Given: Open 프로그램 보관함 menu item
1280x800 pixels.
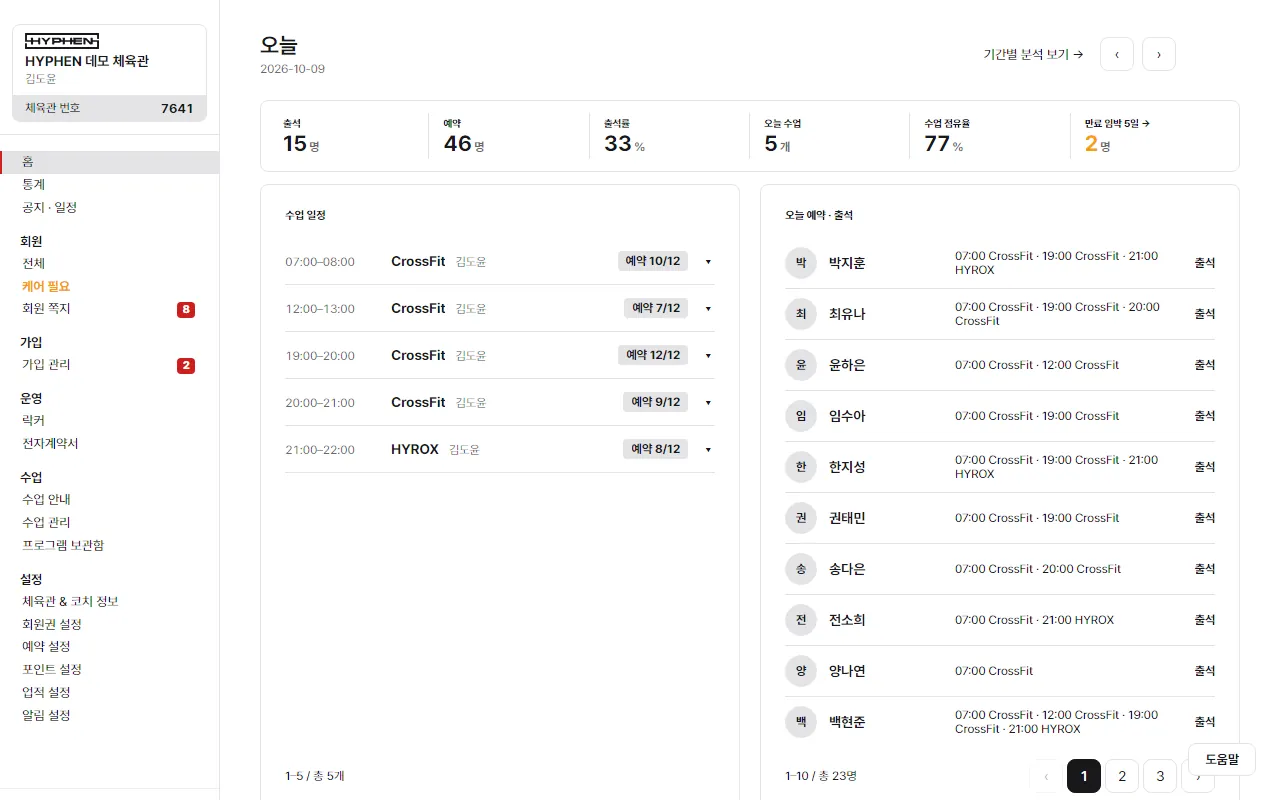Looking at the screenshot, I should pyautogui.click(x=109, y=546).
